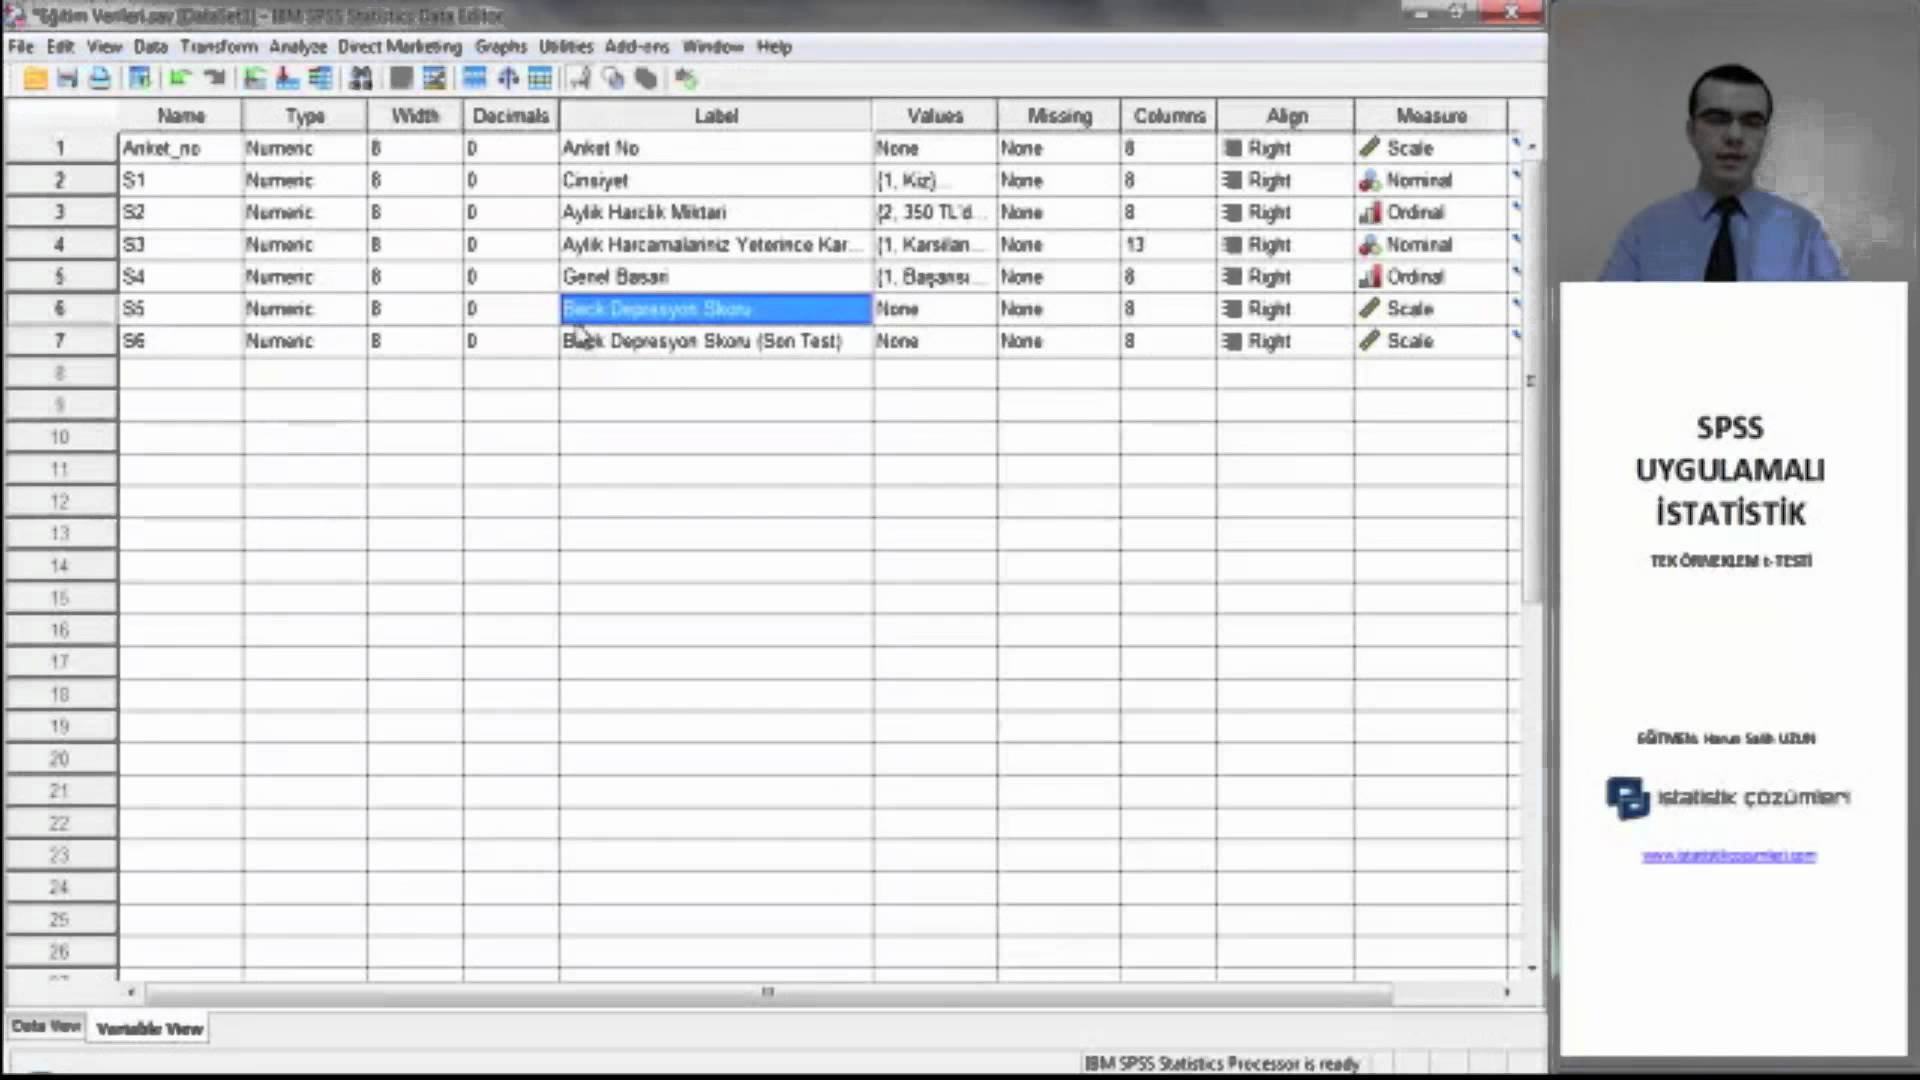Click the vertical scrollbar of the grid
Viewport: 1920px width, 1080px height.
click(1531, 380)
